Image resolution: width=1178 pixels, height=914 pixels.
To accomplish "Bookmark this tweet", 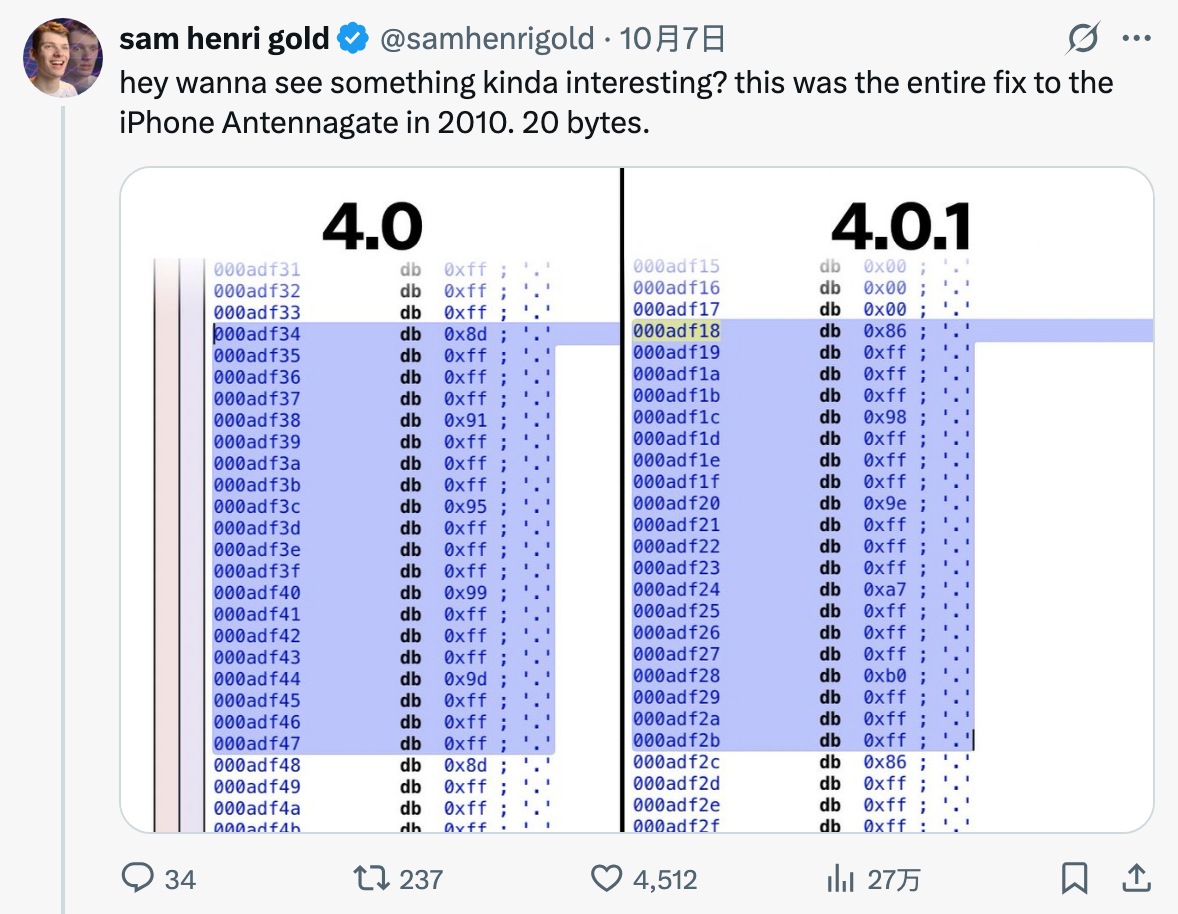I will [x=1074, y=879].
